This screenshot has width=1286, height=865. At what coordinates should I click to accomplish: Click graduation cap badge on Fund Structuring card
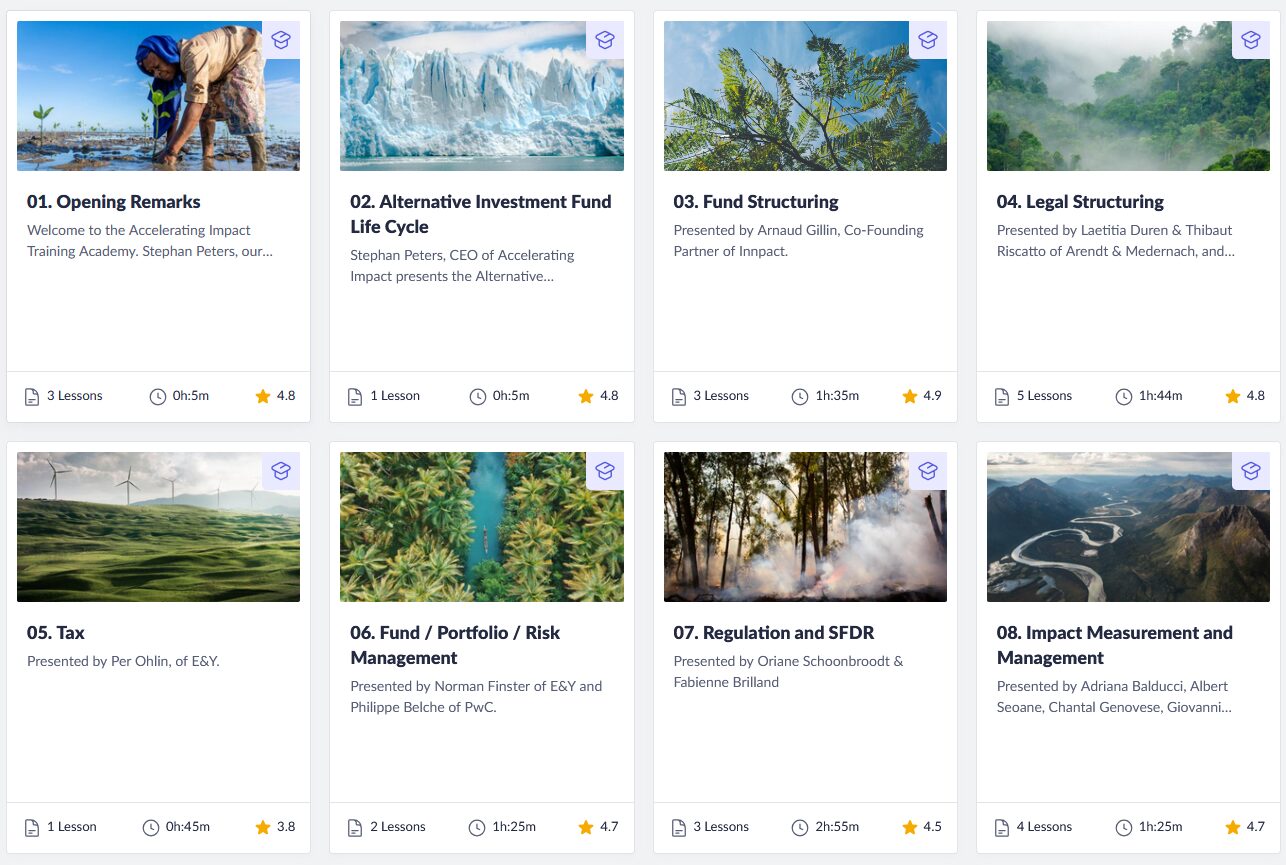(x=928, y=40)
